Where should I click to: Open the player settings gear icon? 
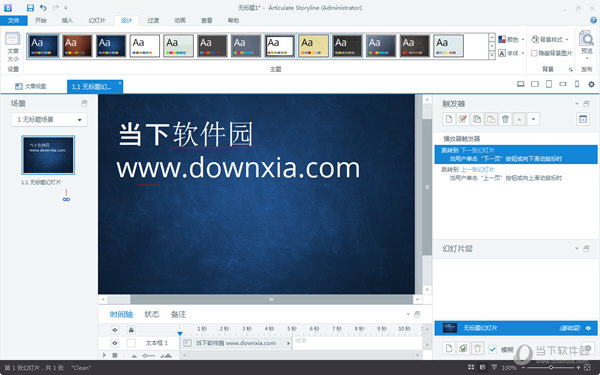[591, 84]
